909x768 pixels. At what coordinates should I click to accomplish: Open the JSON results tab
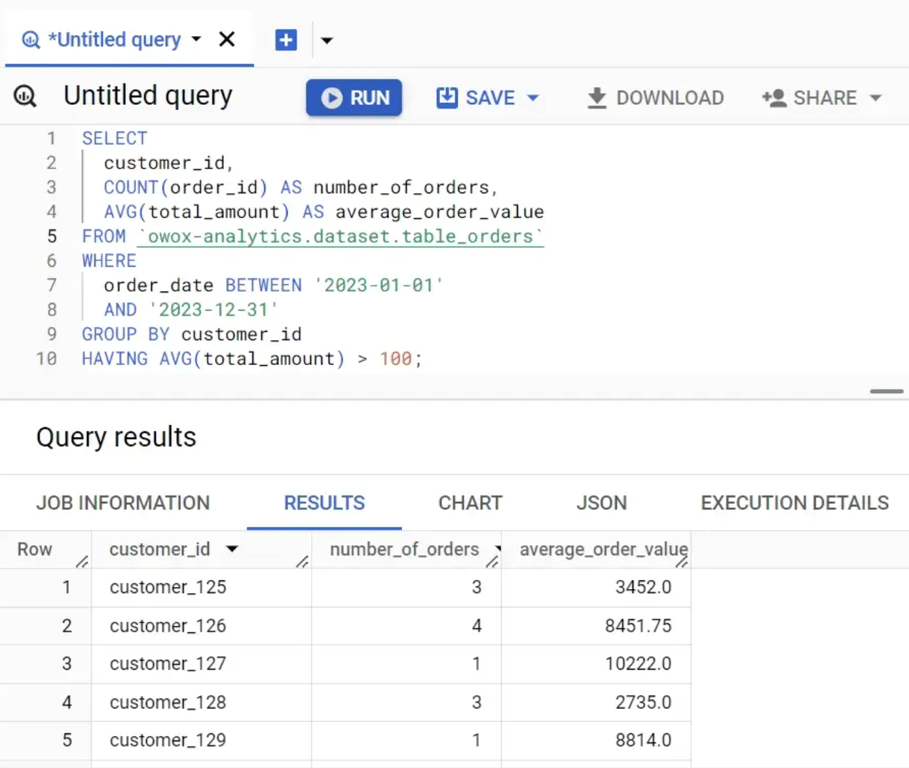[602, 503]
